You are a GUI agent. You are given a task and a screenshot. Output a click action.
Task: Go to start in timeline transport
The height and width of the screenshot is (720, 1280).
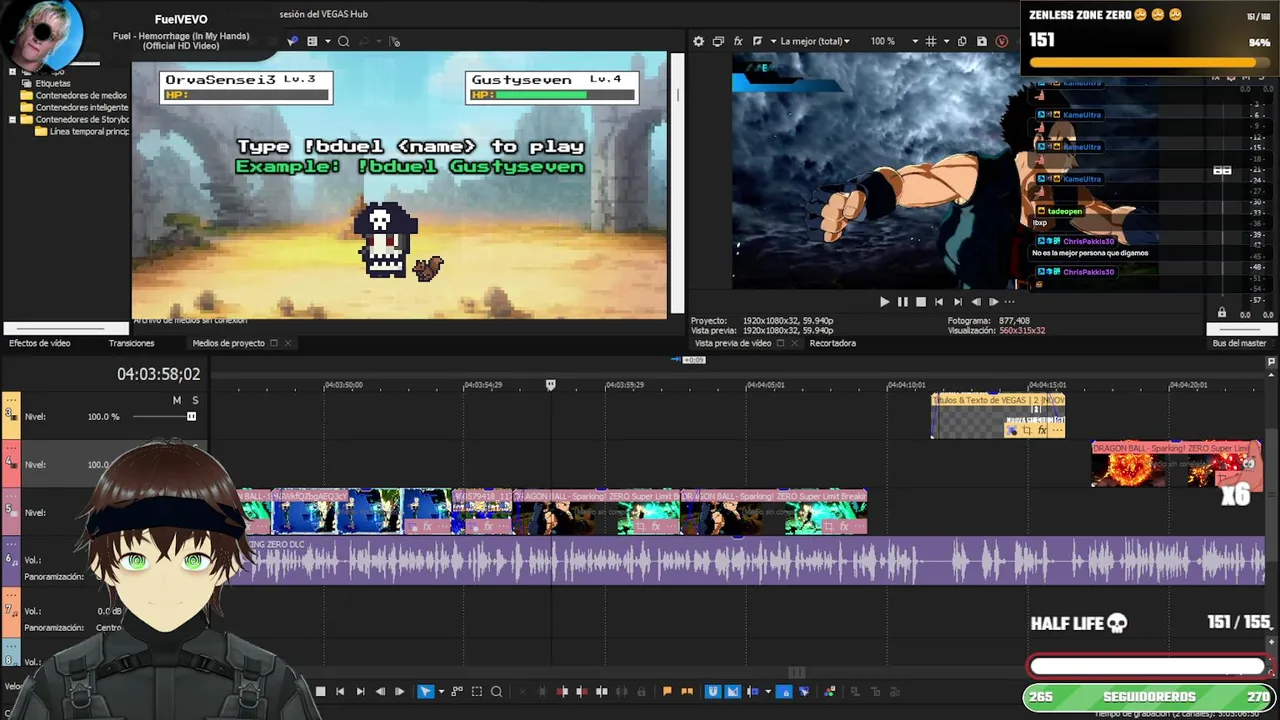pos(340,691)
